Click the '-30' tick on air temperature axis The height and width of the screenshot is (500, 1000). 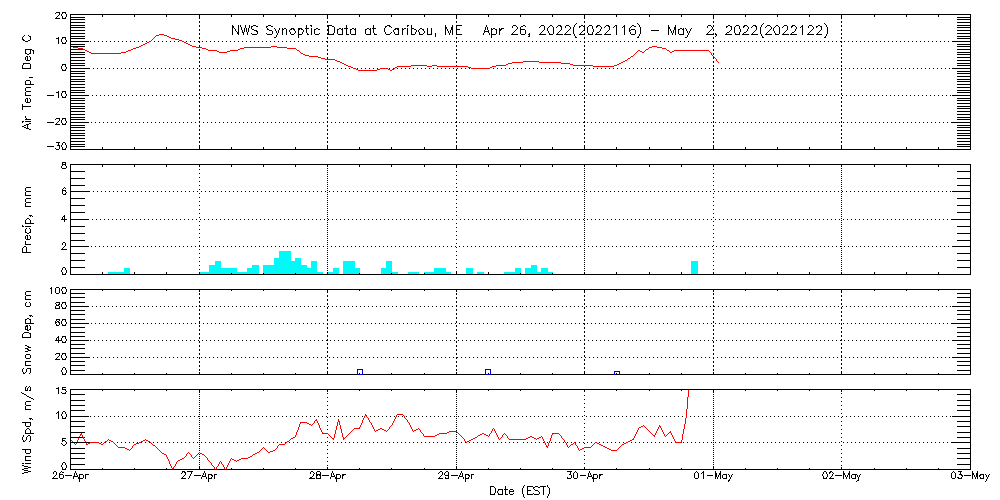(56, 146)
